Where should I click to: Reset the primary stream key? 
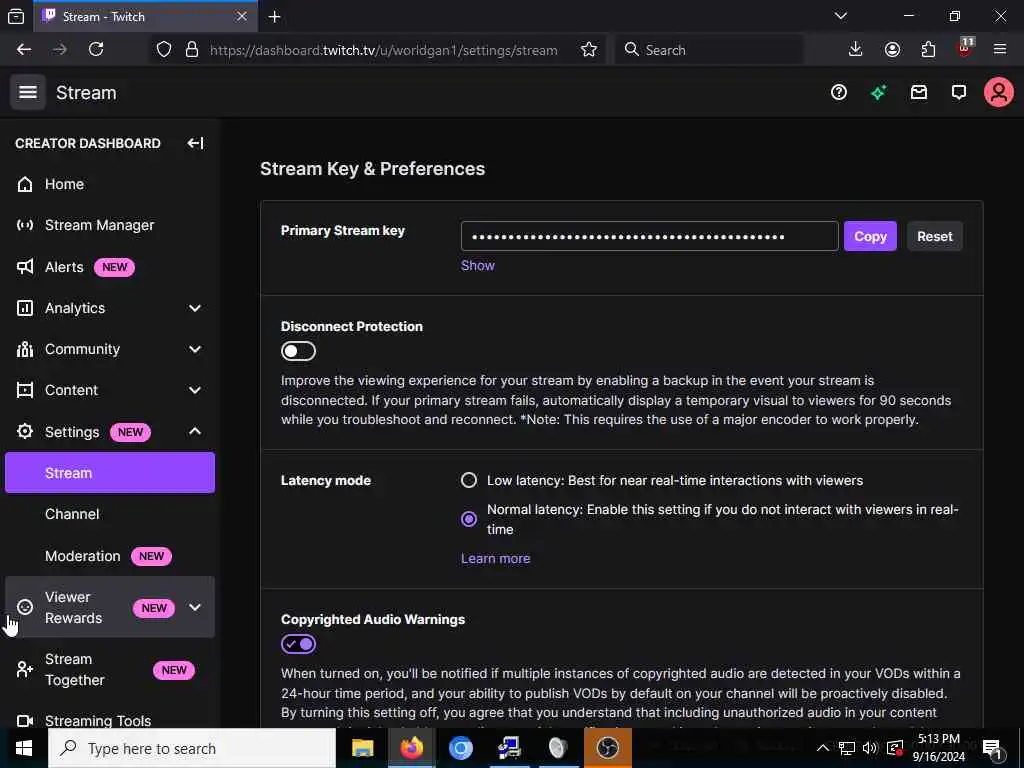[x=935, y=236]
